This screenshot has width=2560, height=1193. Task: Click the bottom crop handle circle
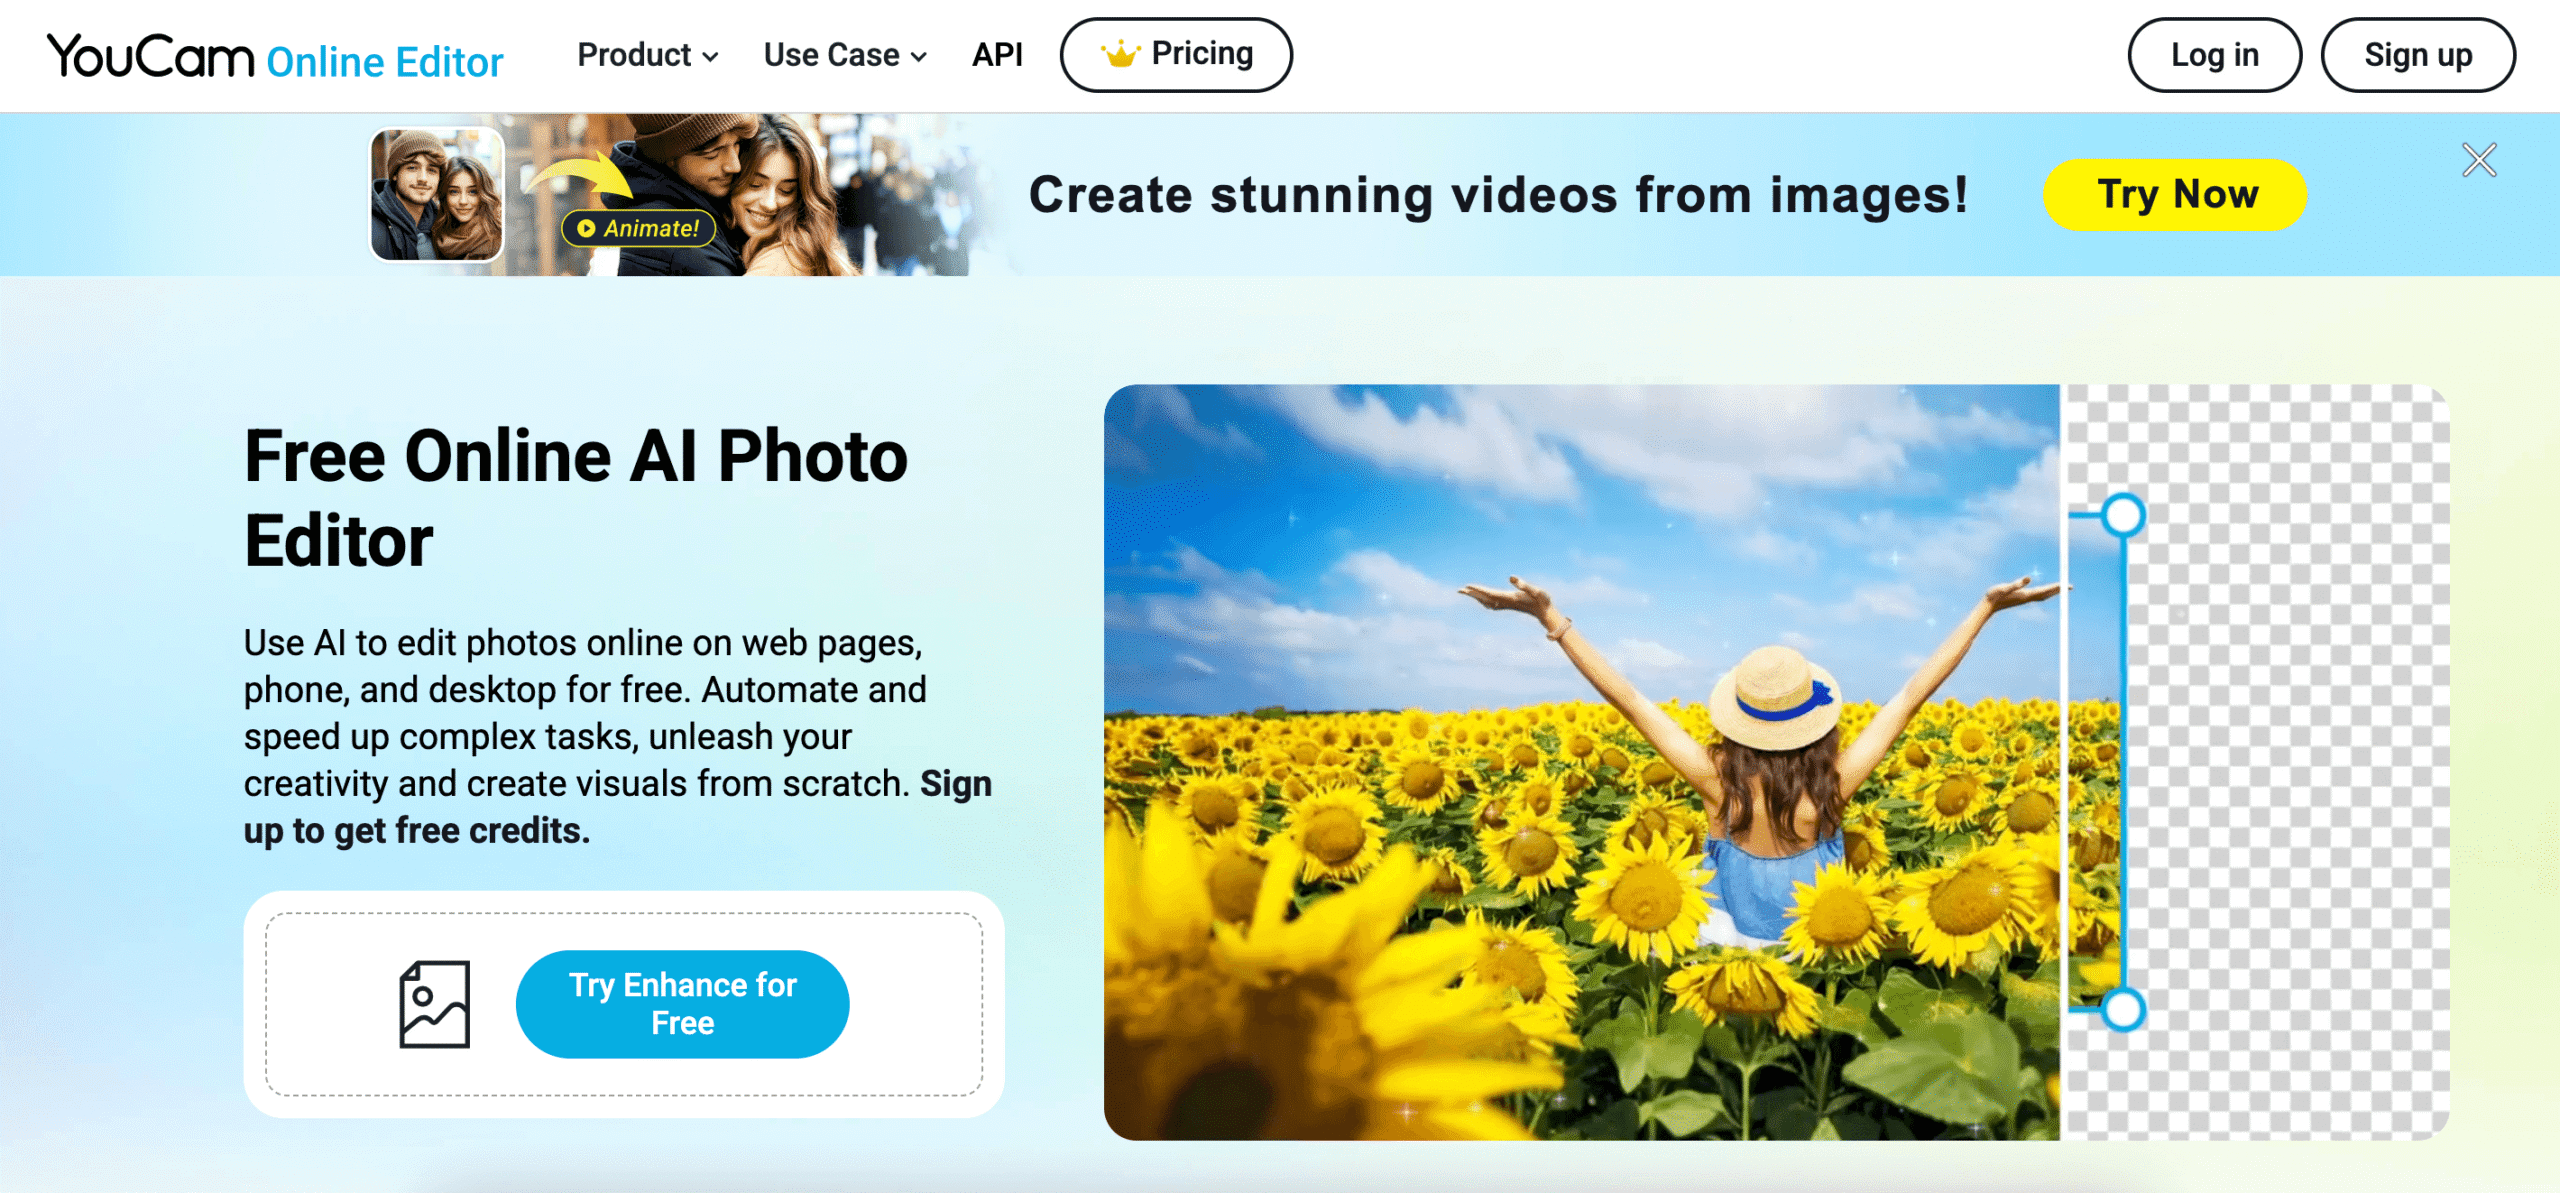[2122, 1009]
